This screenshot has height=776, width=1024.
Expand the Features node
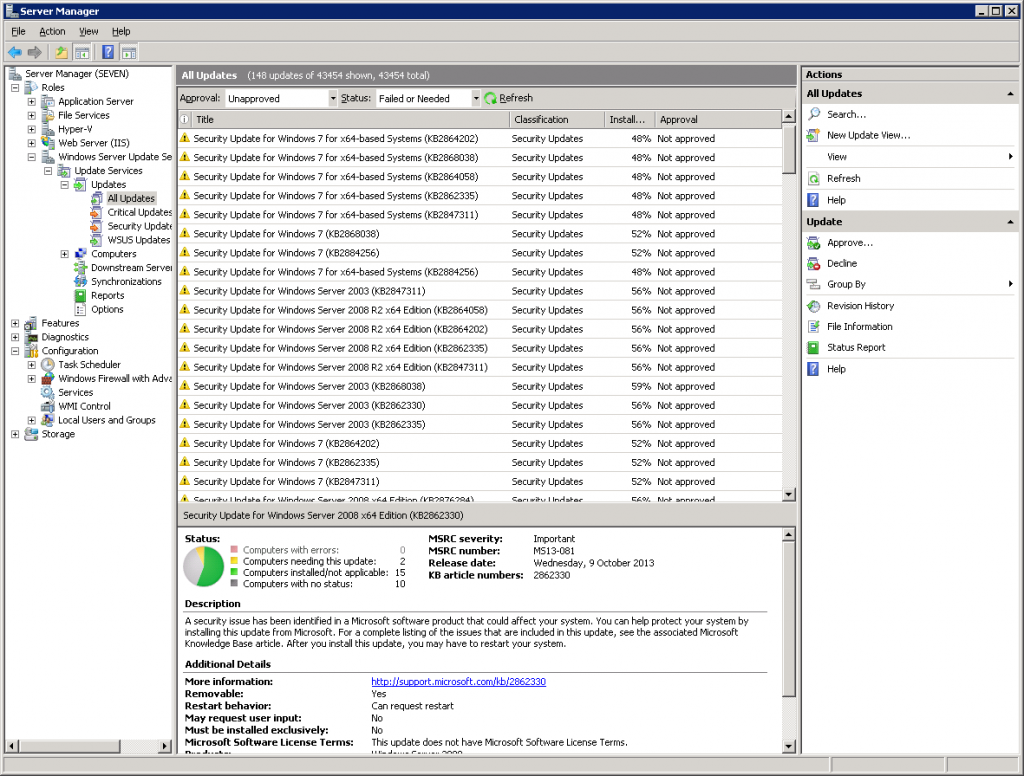click(15, 323)
